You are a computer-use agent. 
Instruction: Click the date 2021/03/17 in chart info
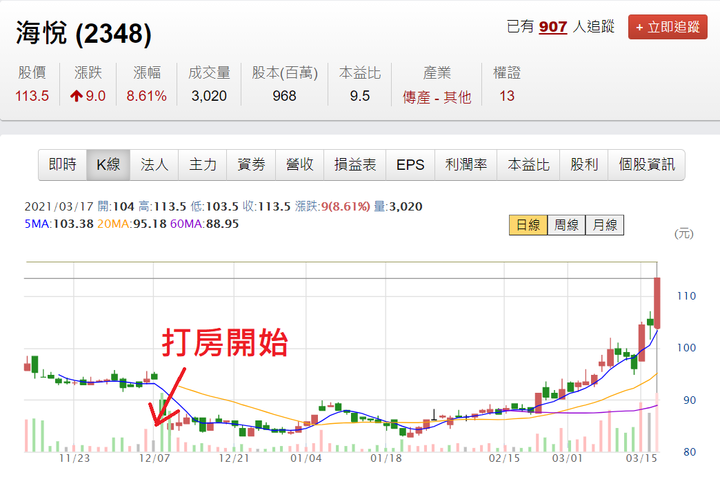click(x=59, y=207)
